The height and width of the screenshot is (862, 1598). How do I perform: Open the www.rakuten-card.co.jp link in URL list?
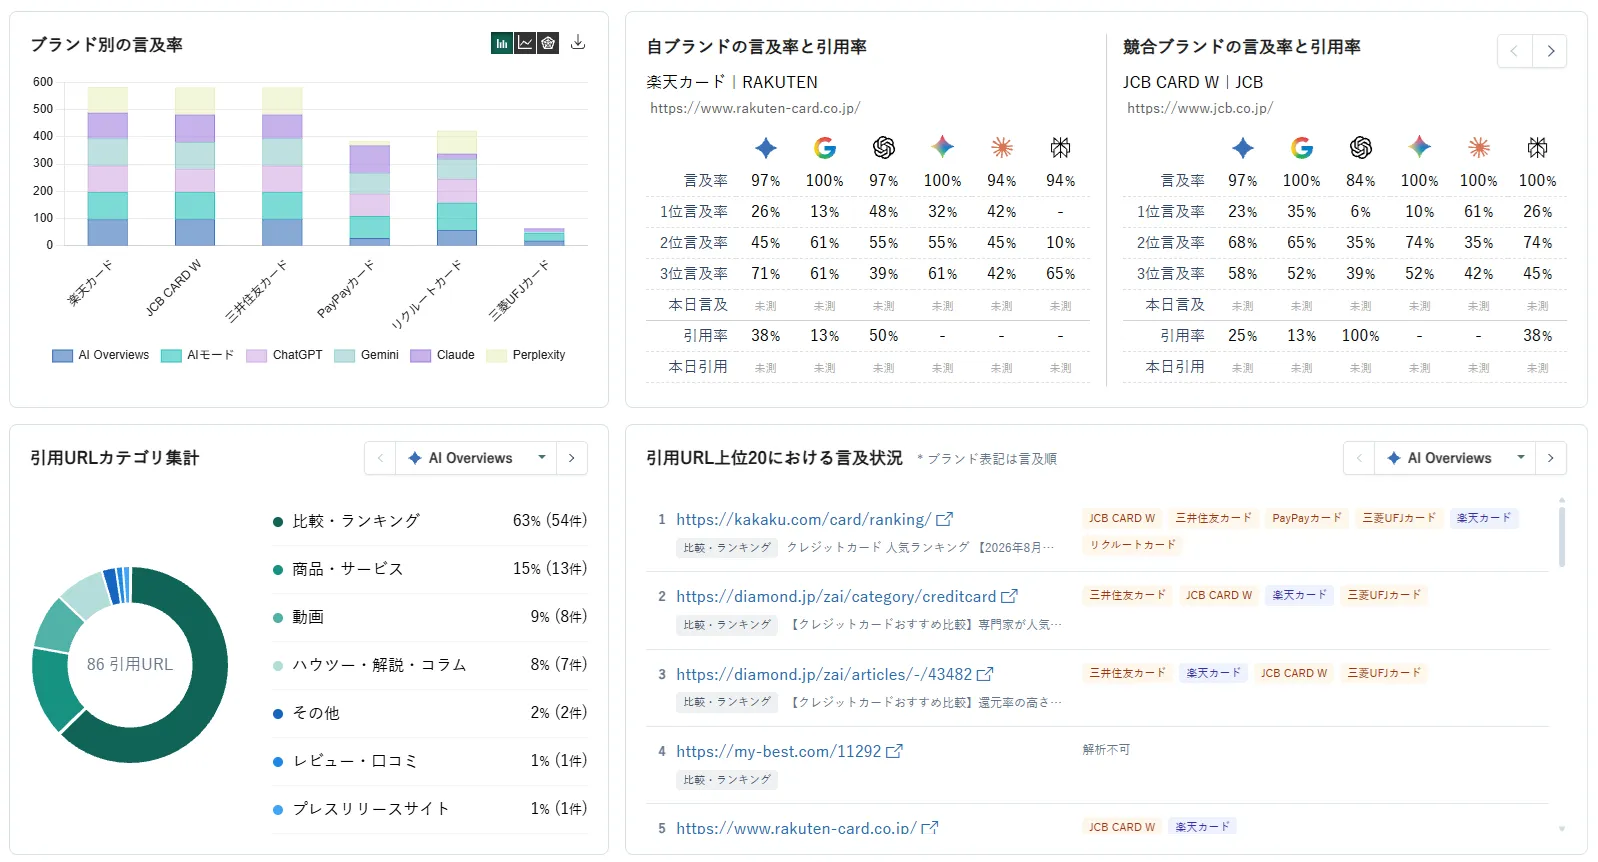796,828
